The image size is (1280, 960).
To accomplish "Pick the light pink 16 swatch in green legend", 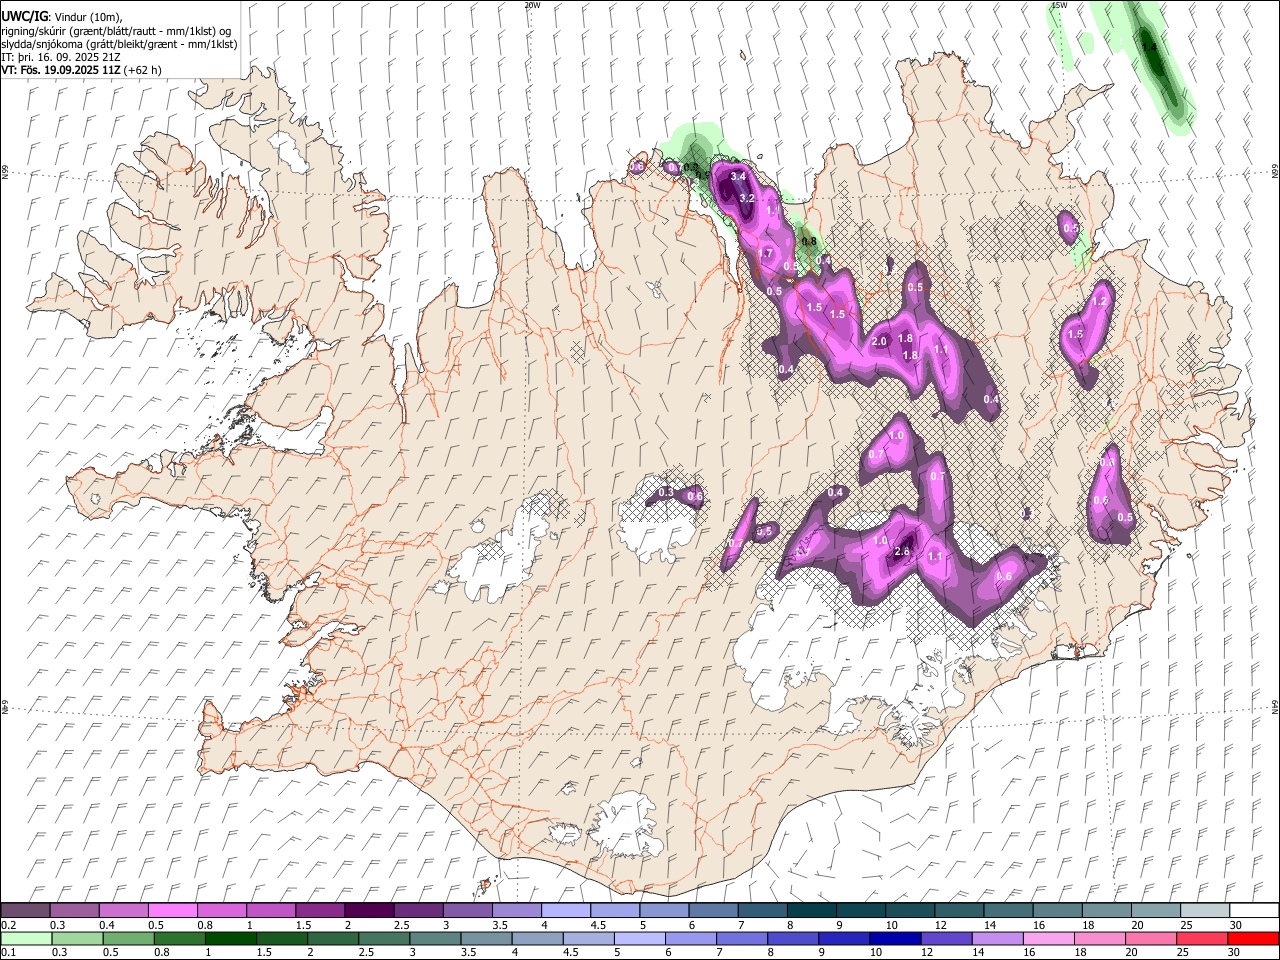I will click(x=1049, y=938).
